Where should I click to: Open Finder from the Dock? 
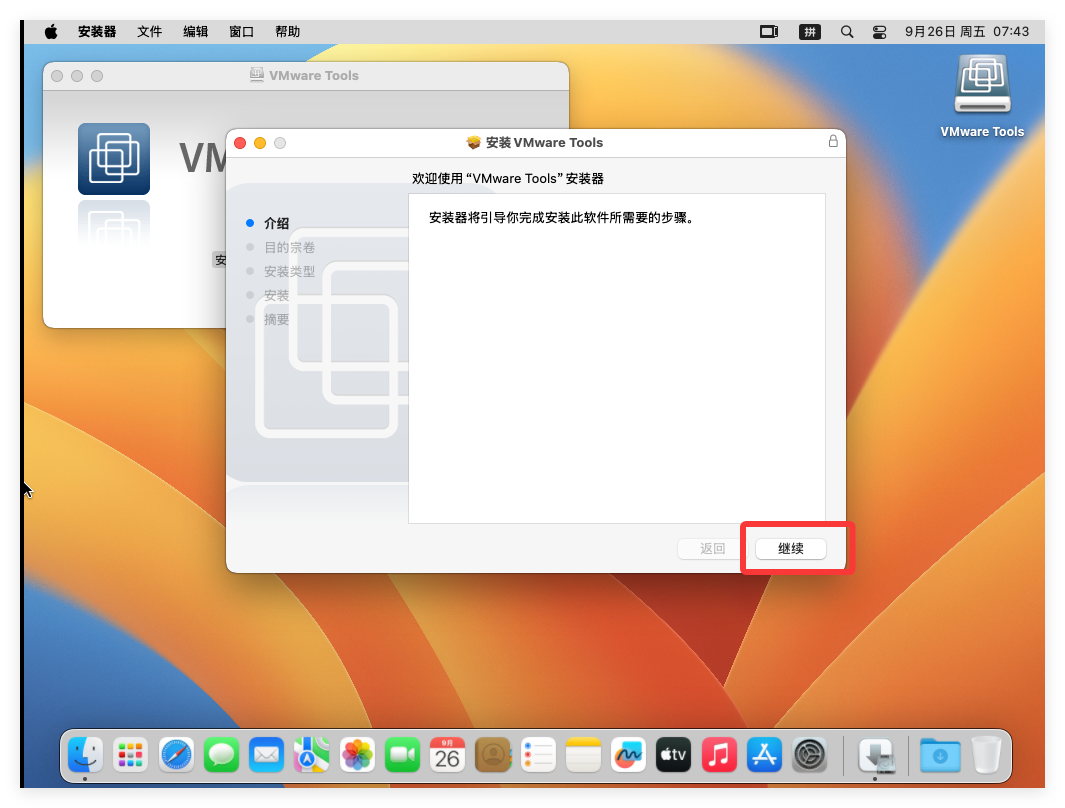coord(85,755)
